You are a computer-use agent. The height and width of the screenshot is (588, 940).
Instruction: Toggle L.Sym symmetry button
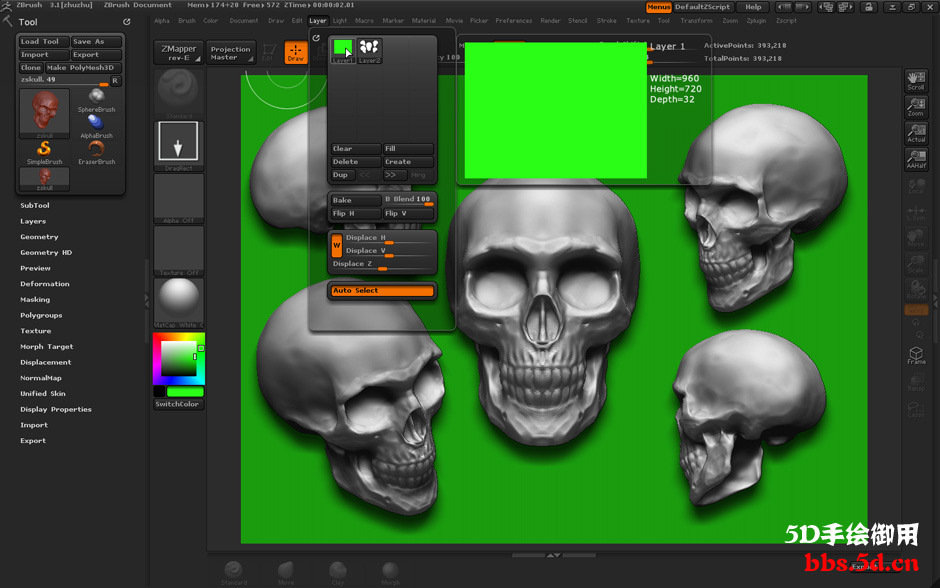pos(915,212)
